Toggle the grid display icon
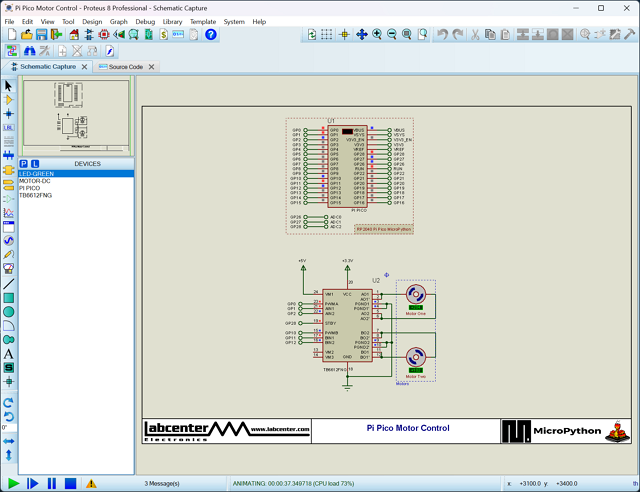The width and height of the screenshot is (640, 492). (x=327, y=34)
